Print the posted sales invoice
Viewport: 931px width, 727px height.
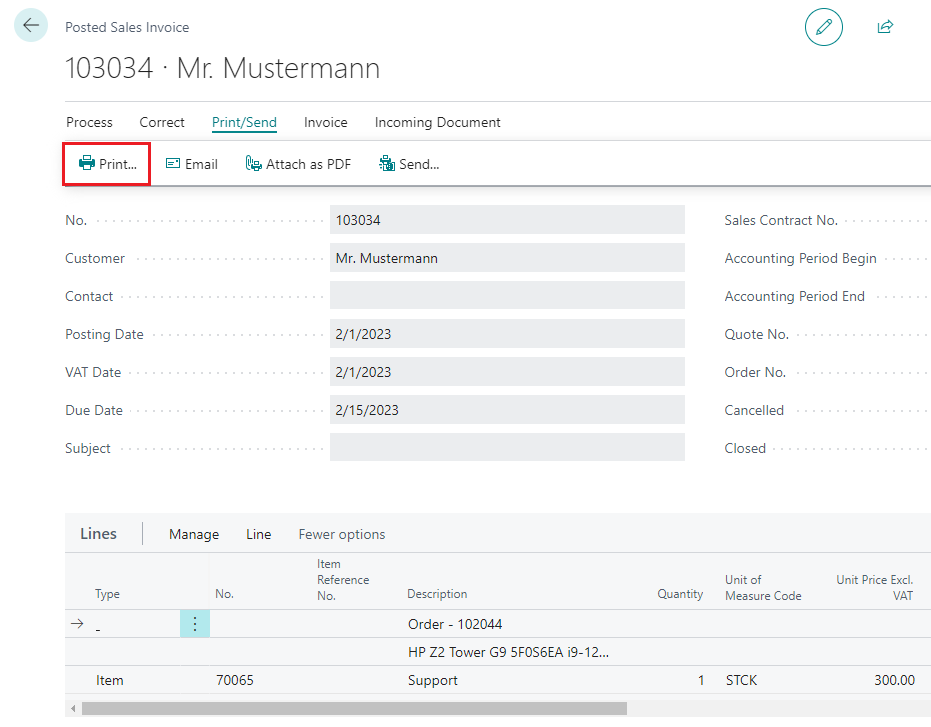click(x=107, y=164)
